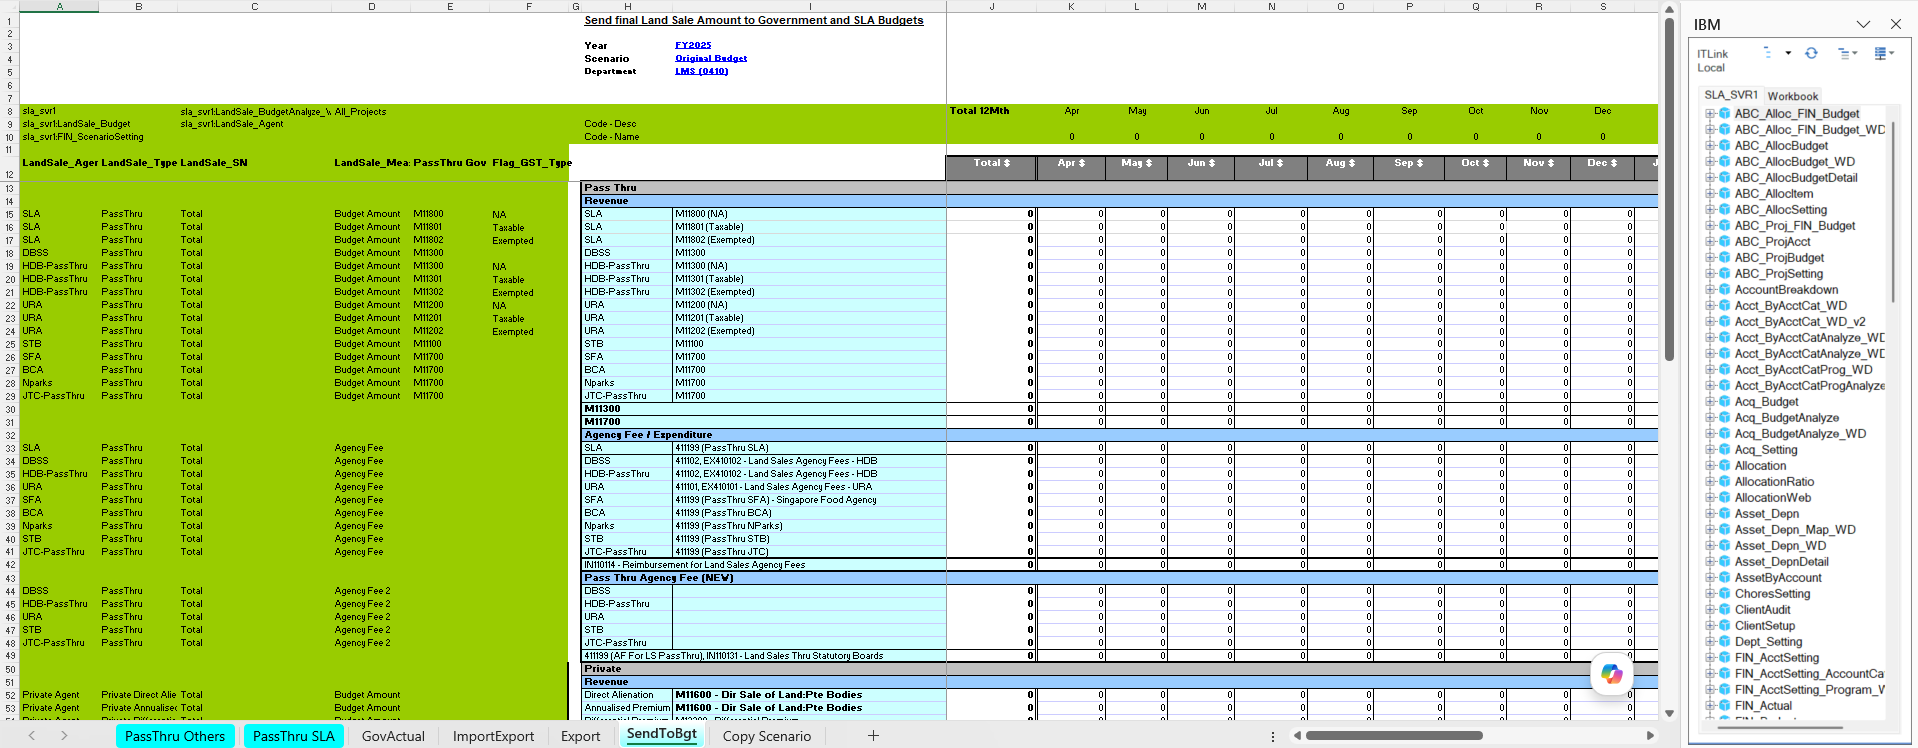Screen dimensions: 1918x748
Task: Select the Workbook tab in IBM panel
Action: click(1793, 96)
